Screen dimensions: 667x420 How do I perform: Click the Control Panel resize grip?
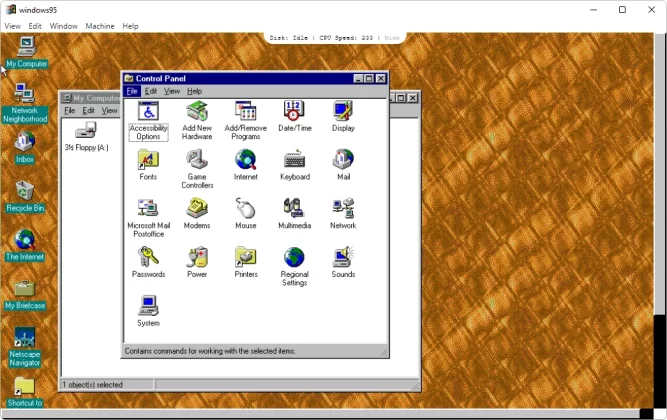[383, 351]
